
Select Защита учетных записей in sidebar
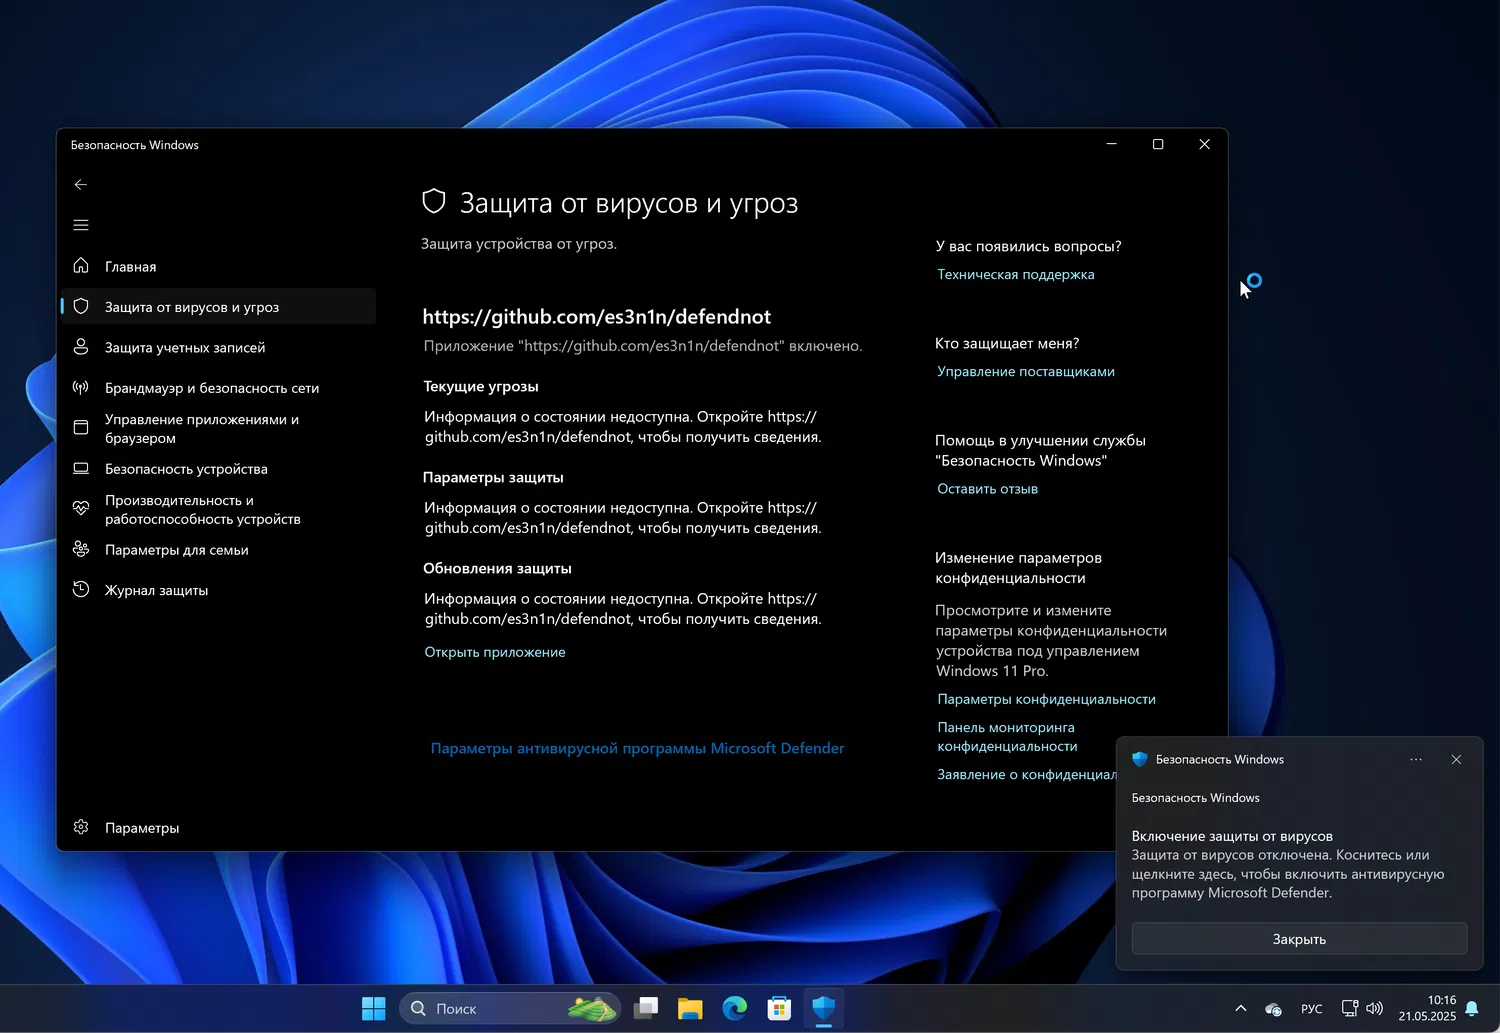coord(185,348)
